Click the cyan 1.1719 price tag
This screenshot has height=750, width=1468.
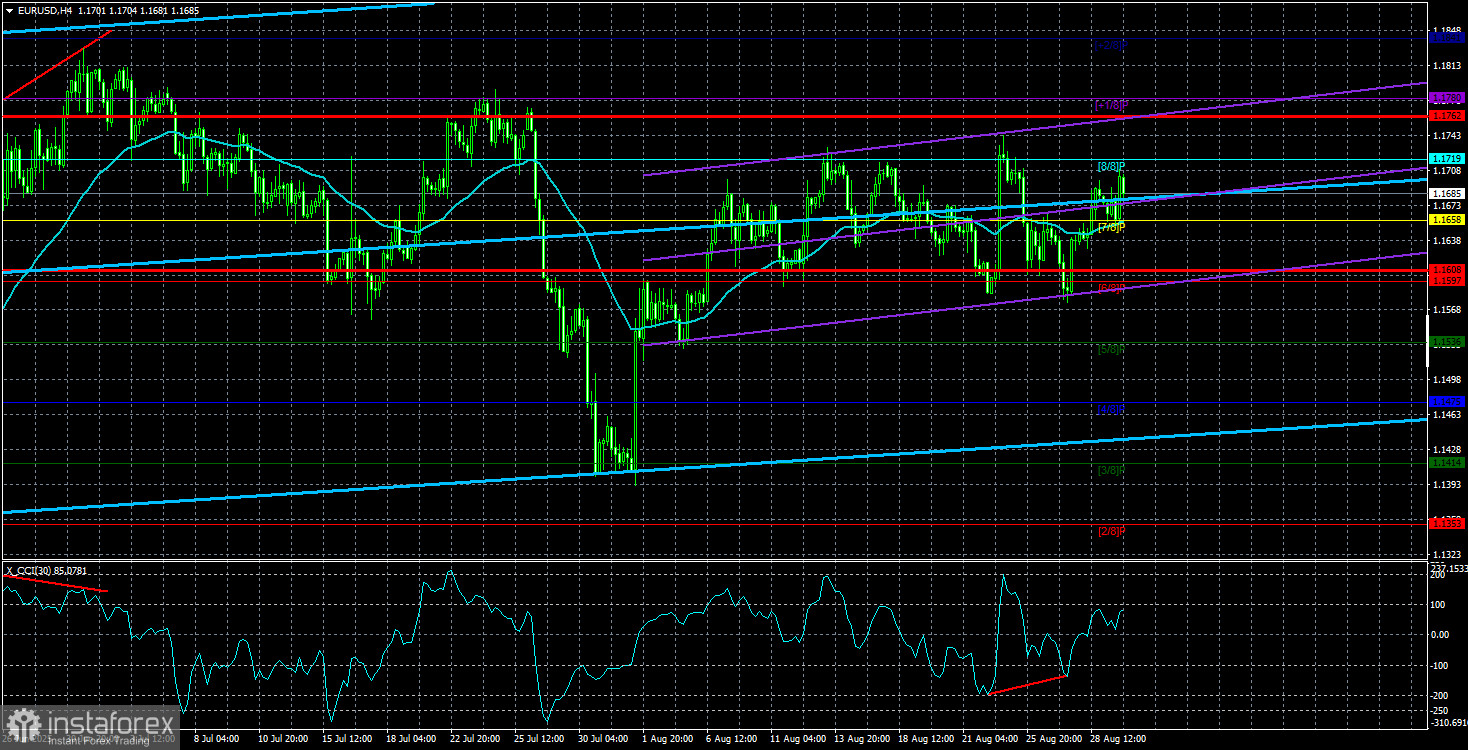pos(1447,159)
